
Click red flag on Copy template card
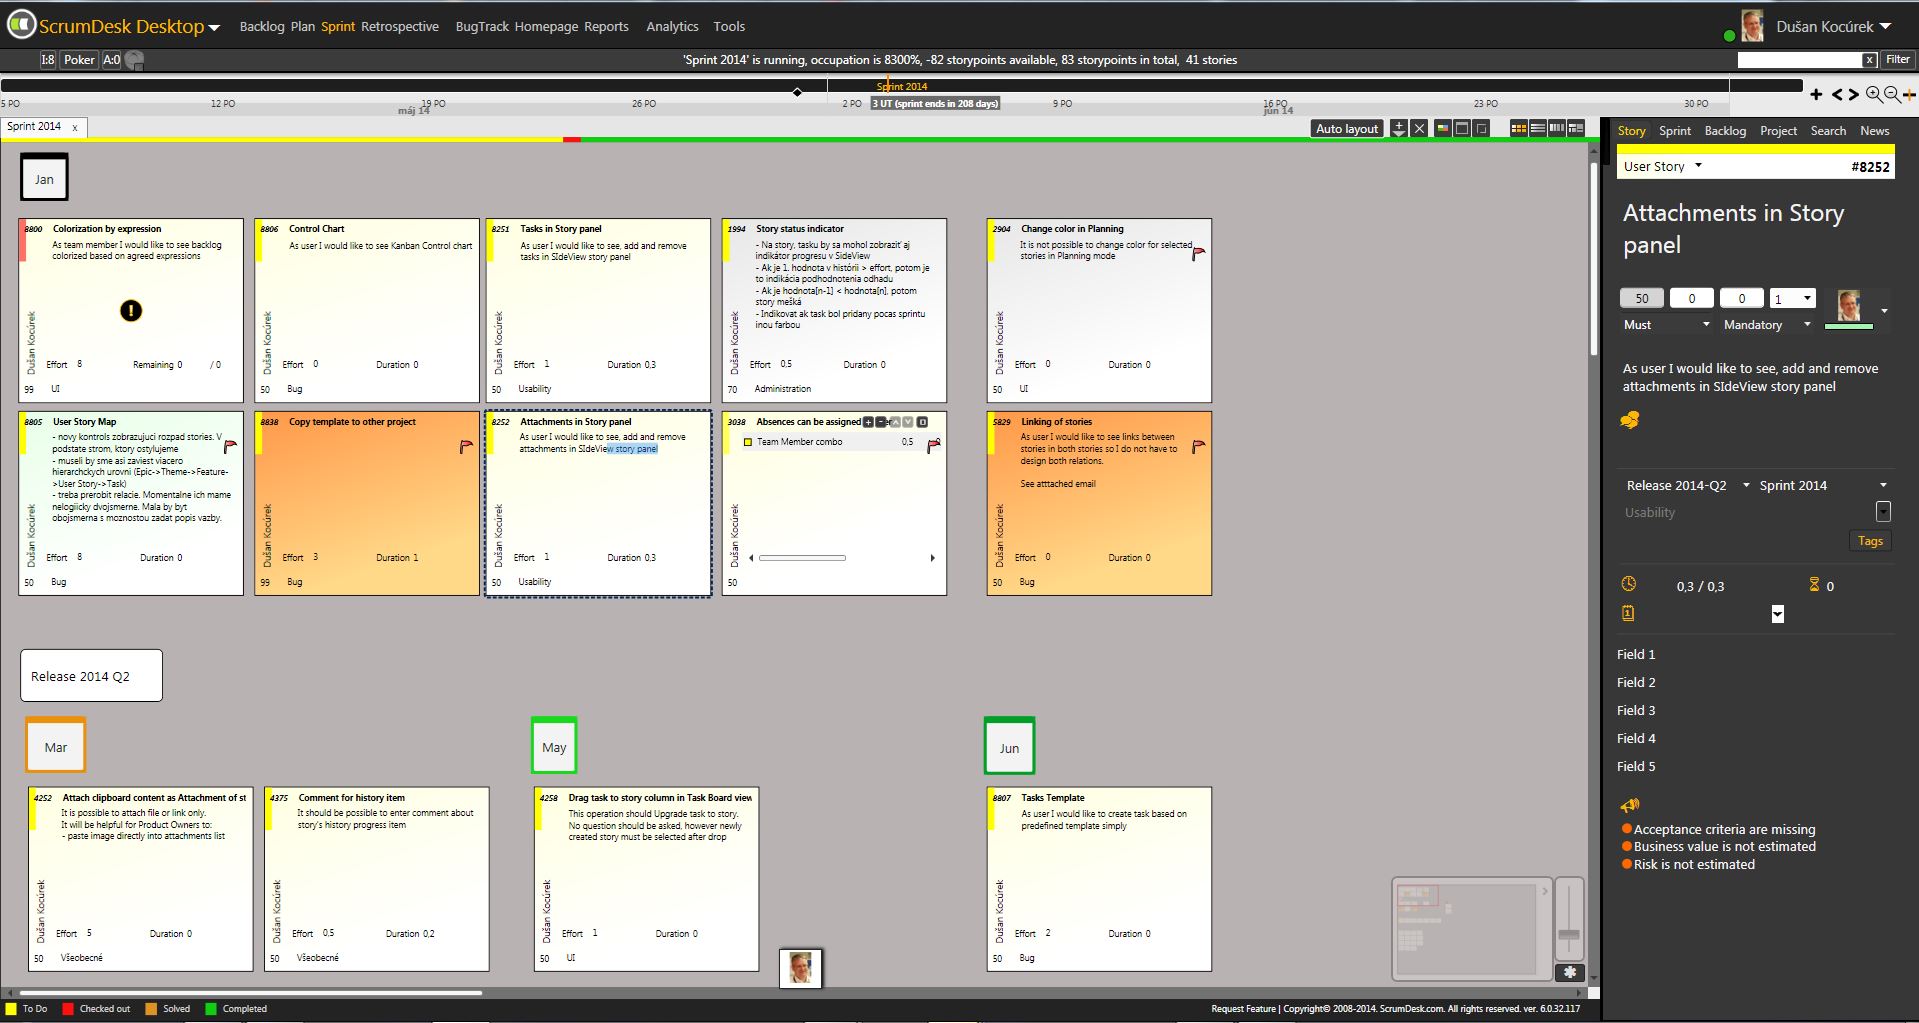466,446
